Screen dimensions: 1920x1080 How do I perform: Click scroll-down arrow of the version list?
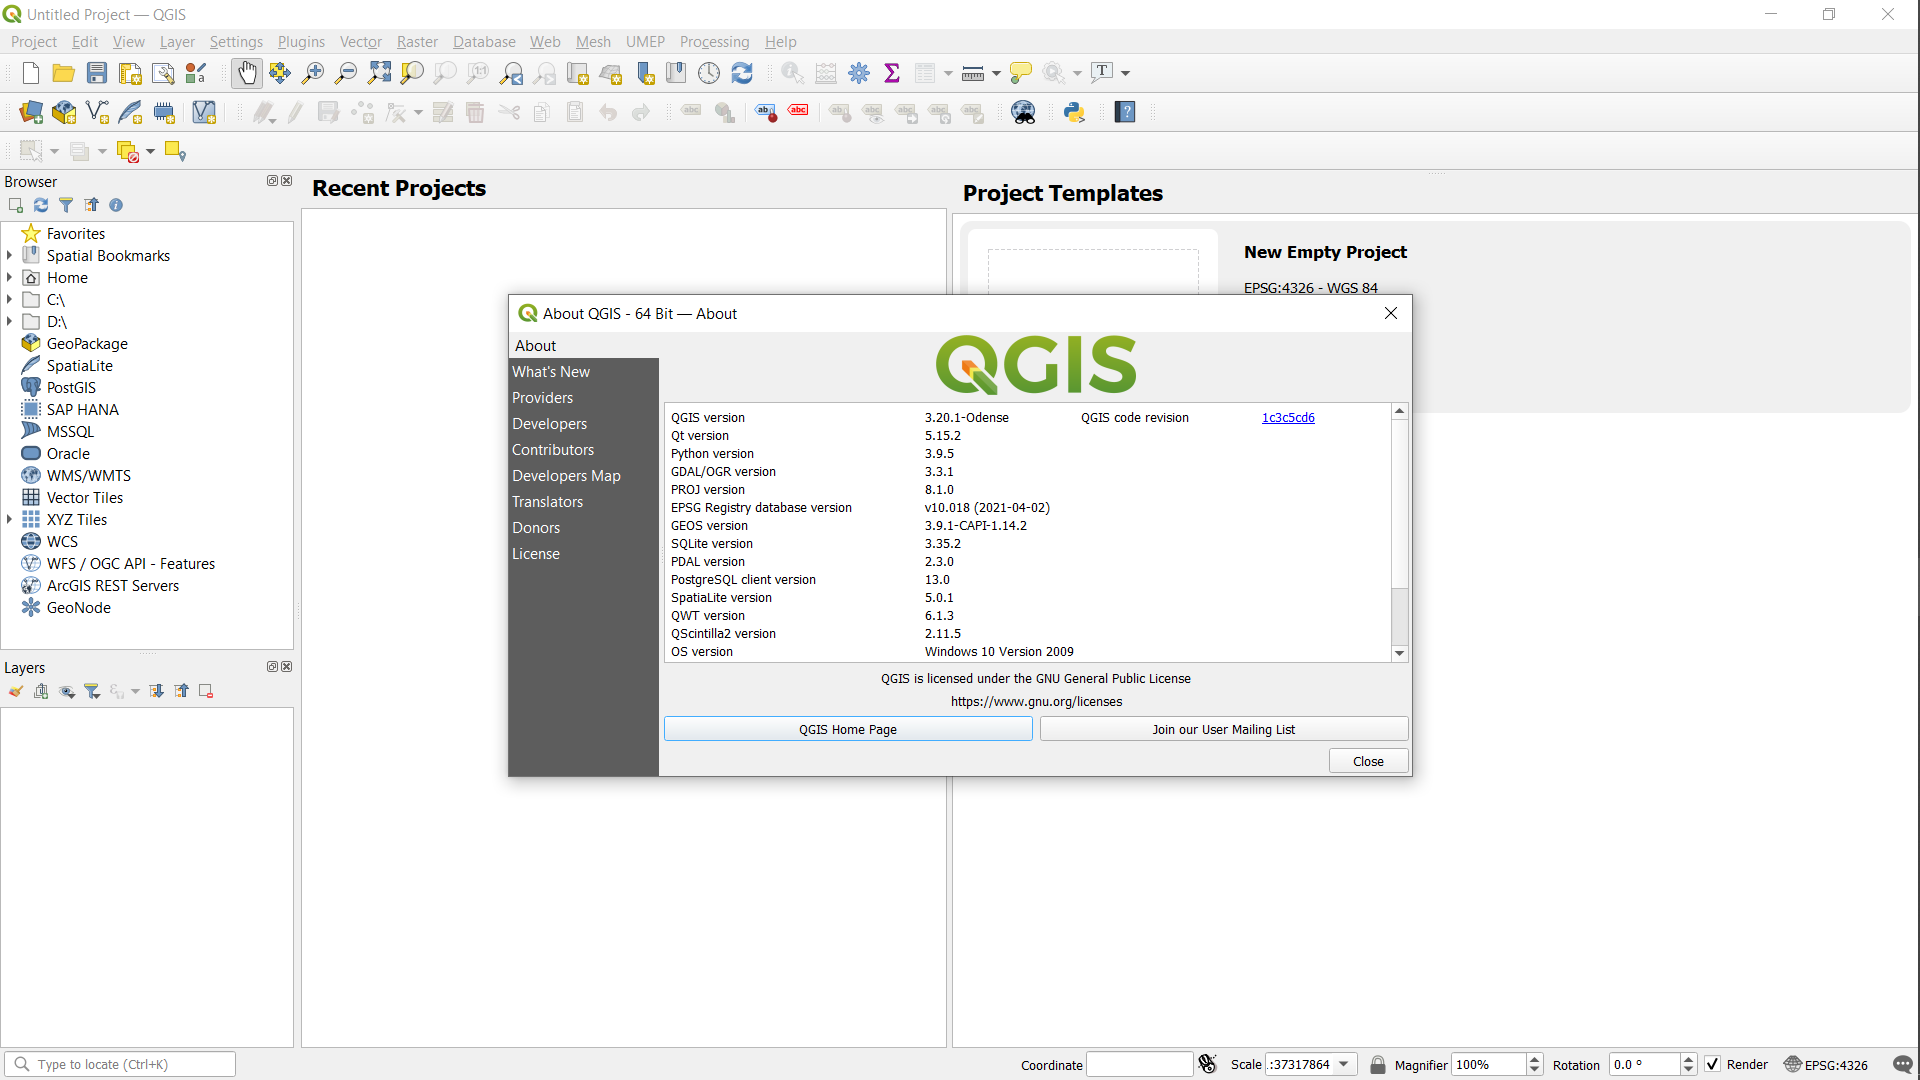tap(1399, 653)
